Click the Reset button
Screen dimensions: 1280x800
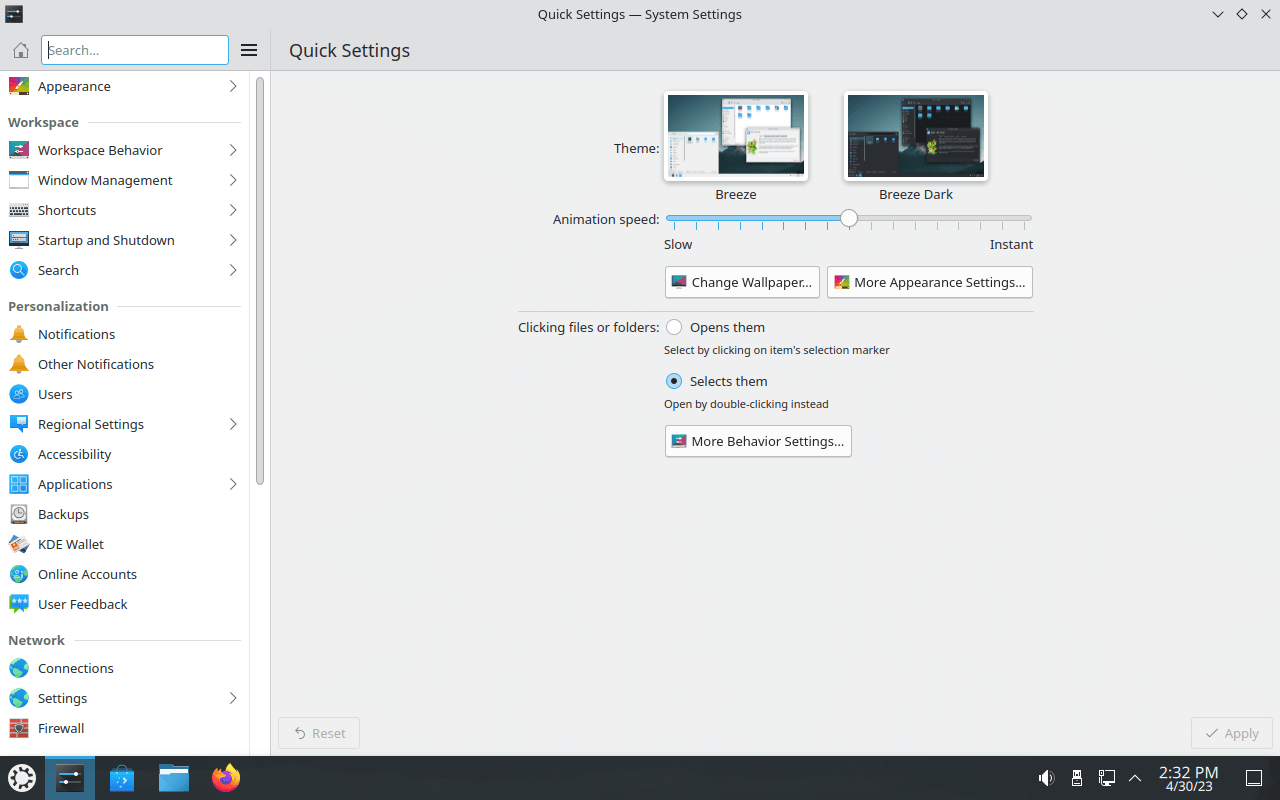point(319,733)
